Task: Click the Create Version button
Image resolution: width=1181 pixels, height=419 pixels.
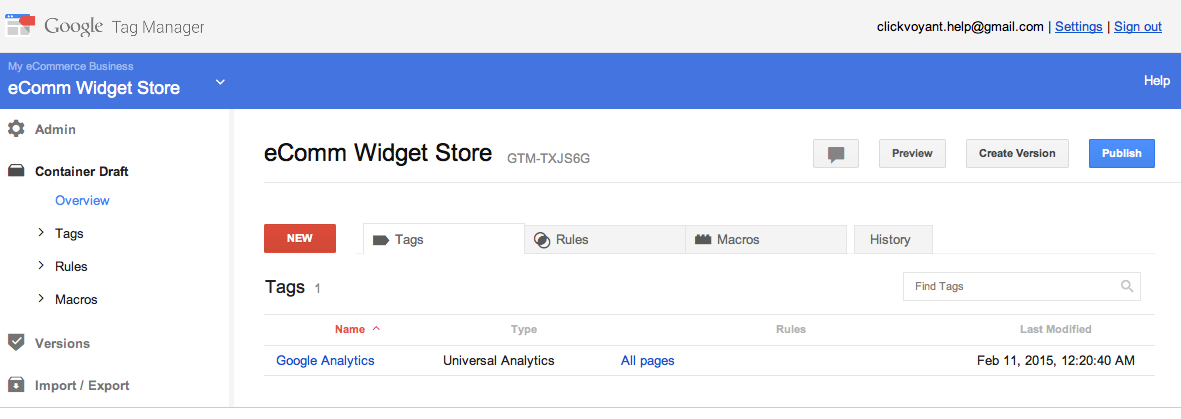Action: tap(1017, 154)
